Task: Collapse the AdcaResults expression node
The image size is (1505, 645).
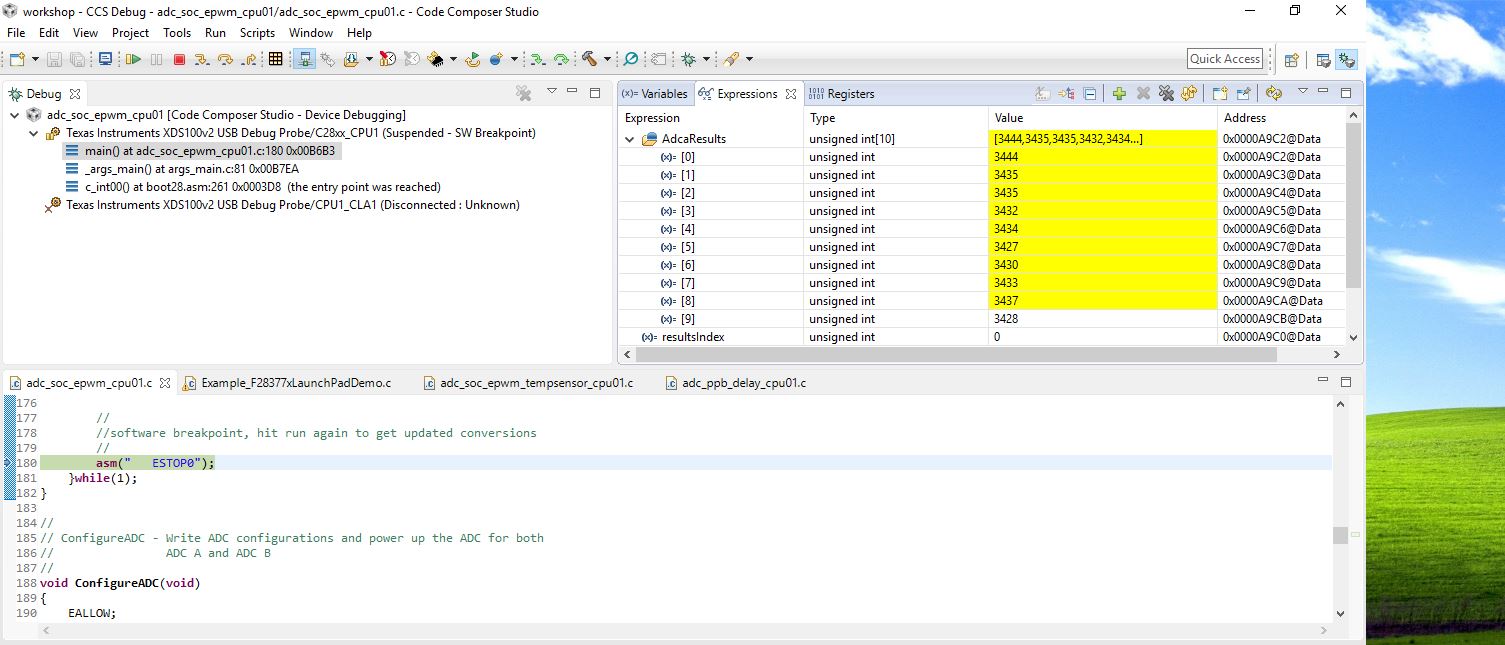Action: 629,139
